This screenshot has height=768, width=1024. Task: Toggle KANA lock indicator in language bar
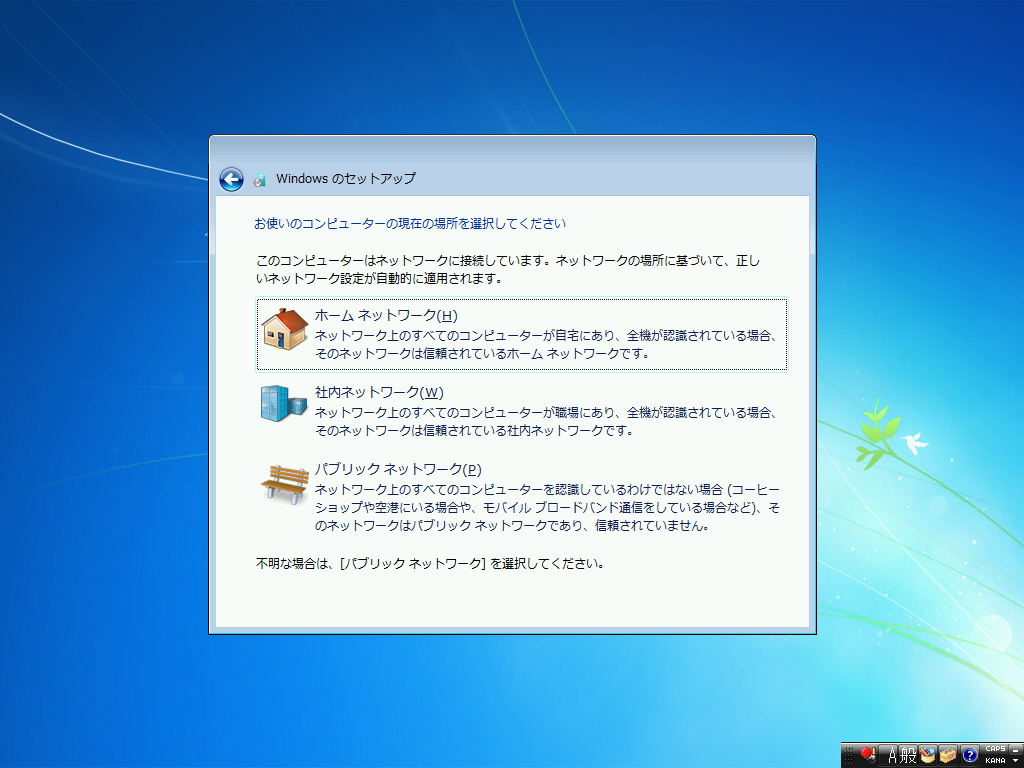(995, 760)
